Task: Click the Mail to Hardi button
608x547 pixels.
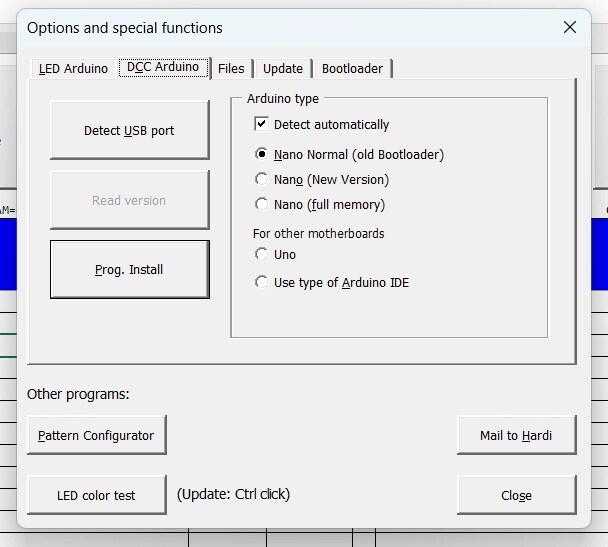Action: click(x=516, y=436)
